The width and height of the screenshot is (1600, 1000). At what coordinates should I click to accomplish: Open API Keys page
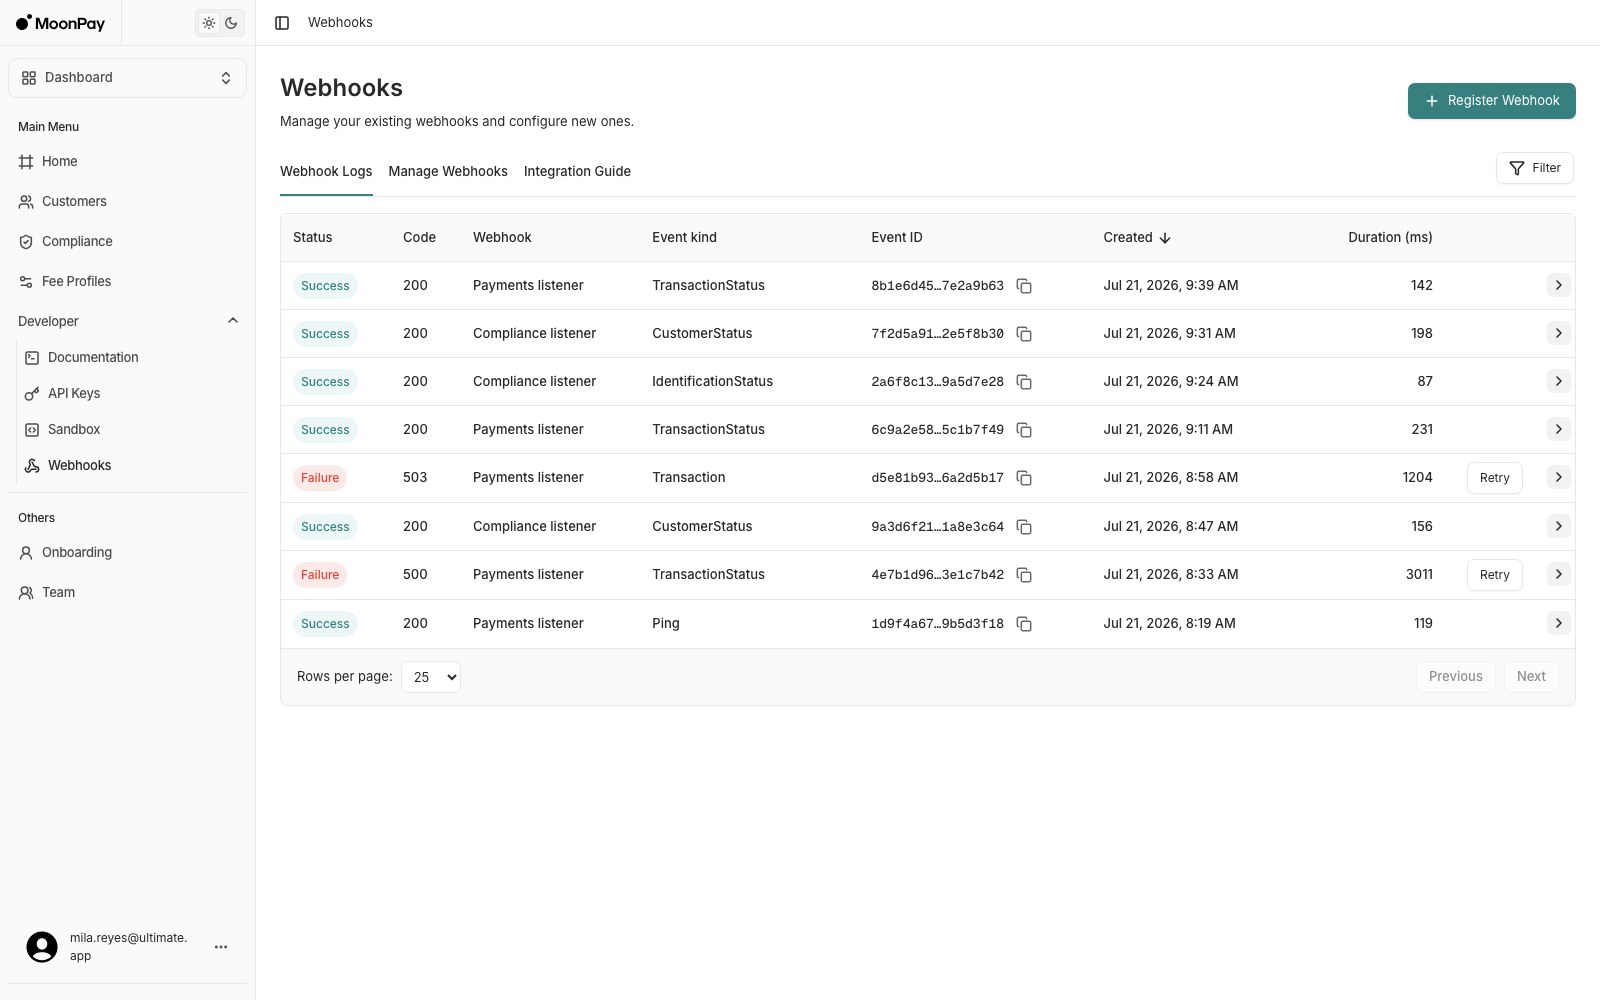pos(132,394)
